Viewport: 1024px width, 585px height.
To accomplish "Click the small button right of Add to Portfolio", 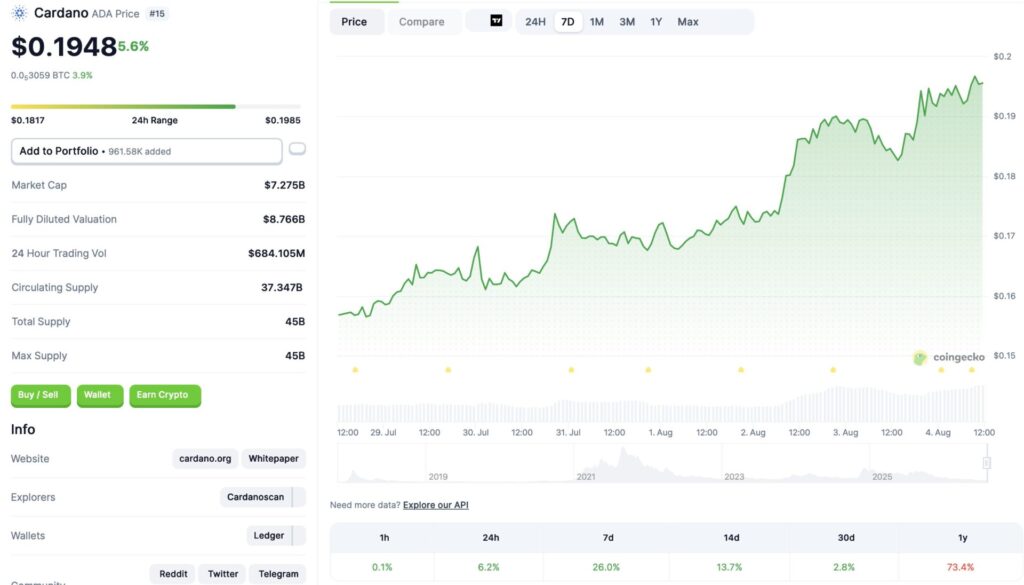I will [x=297, y=148].
